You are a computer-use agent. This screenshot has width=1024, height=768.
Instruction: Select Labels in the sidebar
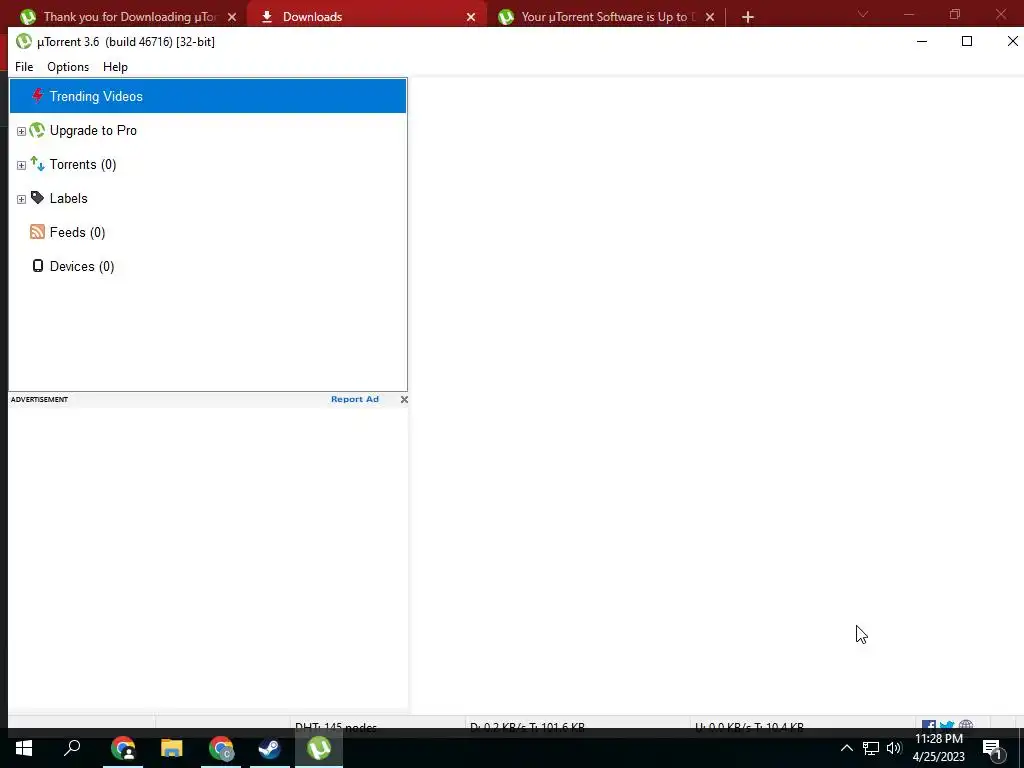(x=69, y=199)
